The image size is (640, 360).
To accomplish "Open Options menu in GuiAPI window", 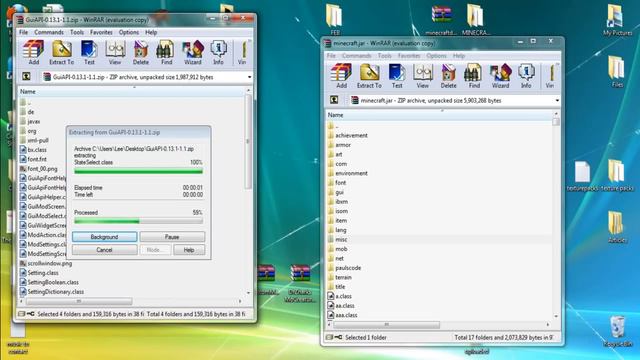I will pos(129,32).
